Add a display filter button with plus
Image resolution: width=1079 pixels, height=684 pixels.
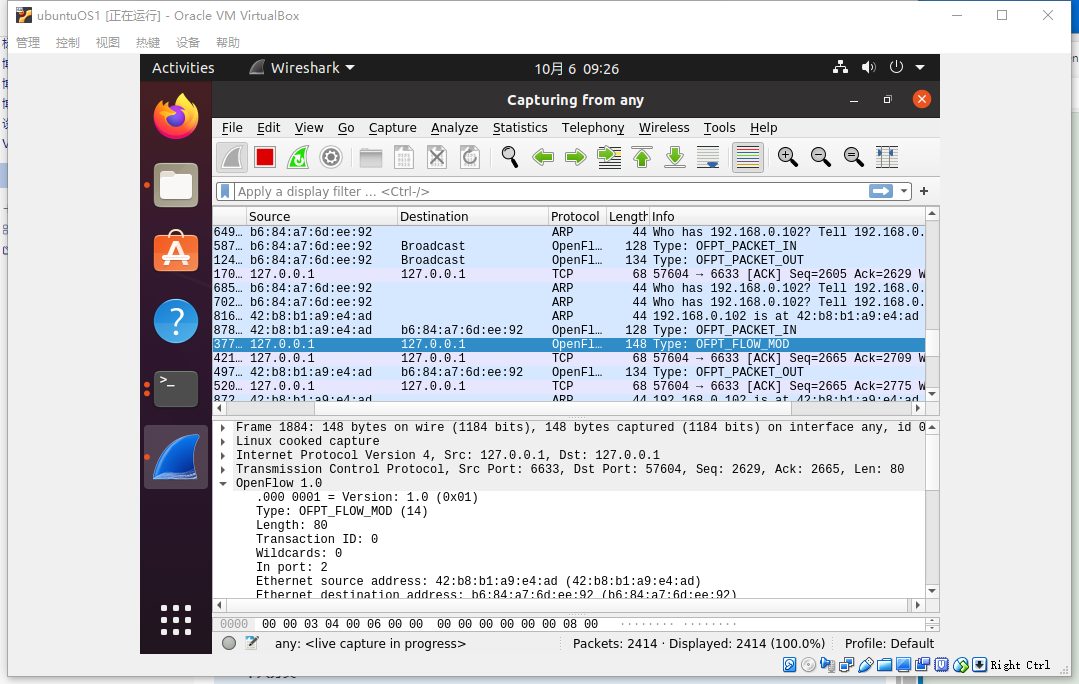click(923, 191)
